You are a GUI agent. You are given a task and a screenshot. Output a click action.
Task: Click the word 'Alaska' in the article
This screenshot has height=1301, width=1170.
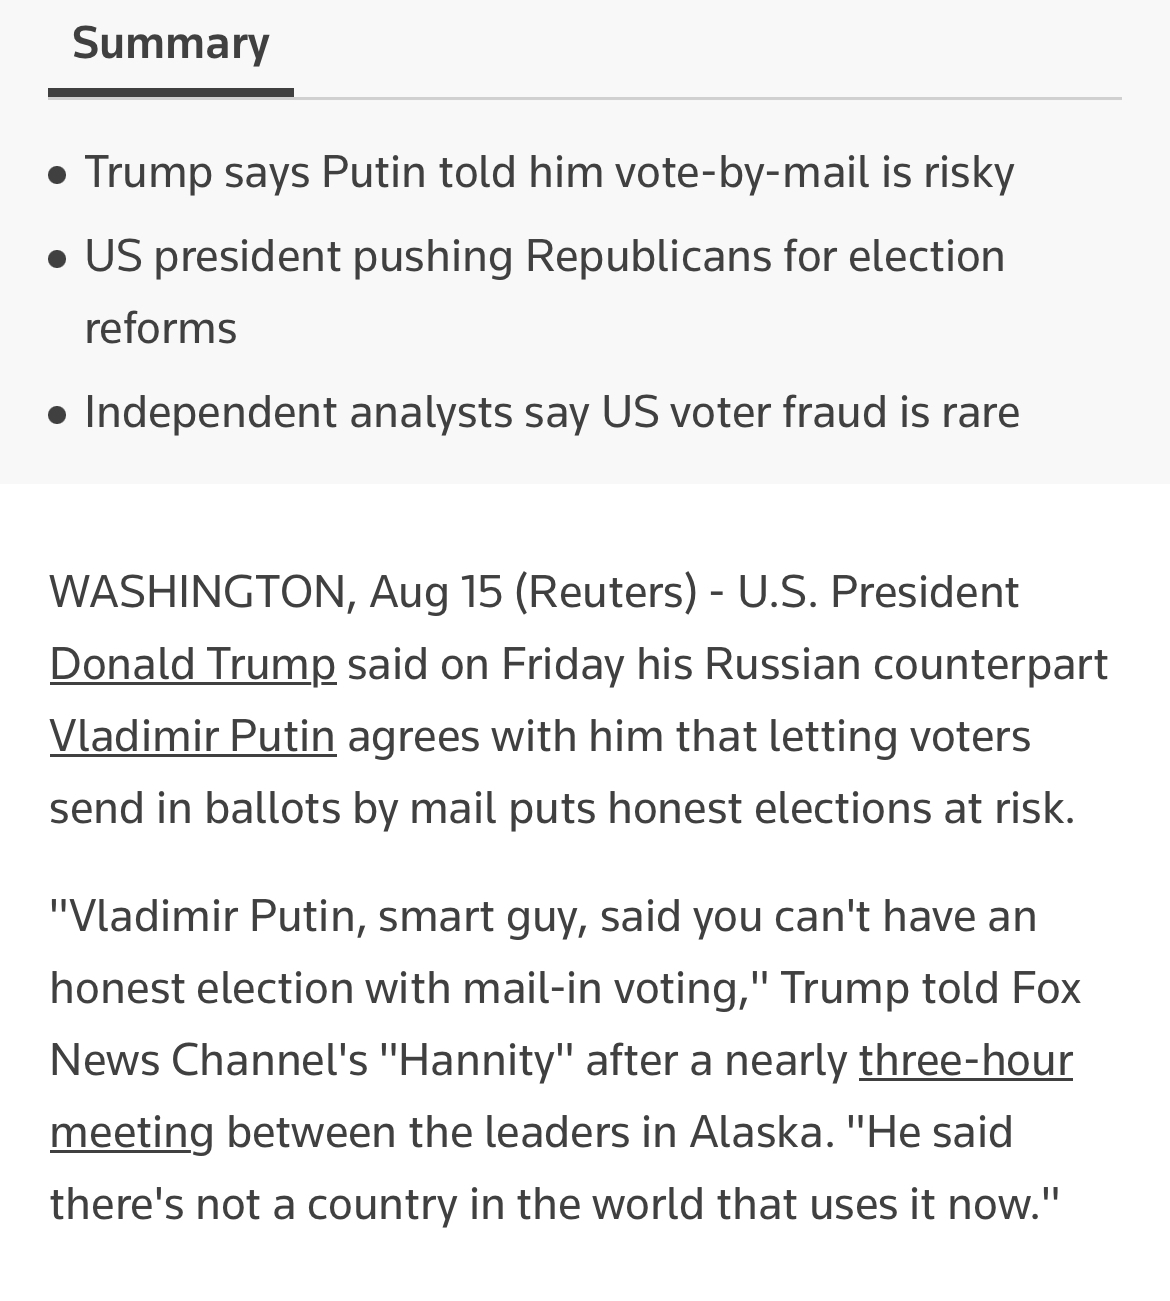click(x=755, y=1132)
